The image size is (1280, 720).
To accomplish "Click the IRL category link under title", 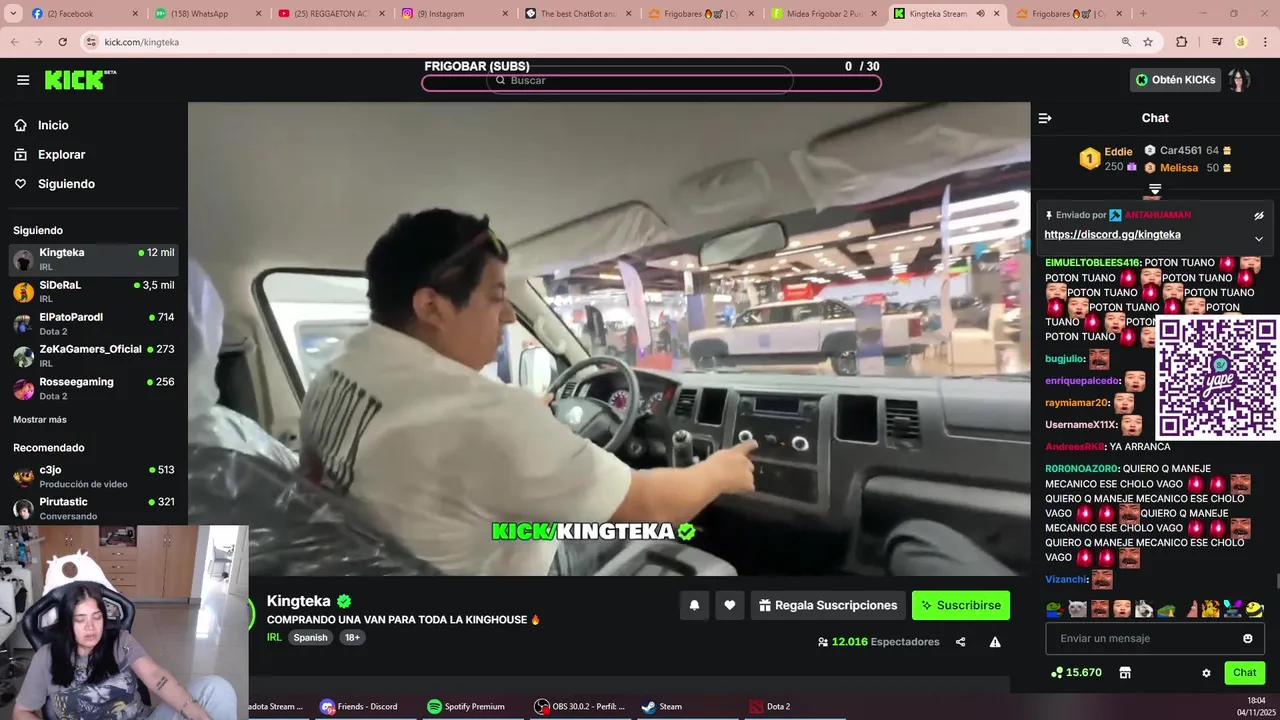I will pos(274,637).
